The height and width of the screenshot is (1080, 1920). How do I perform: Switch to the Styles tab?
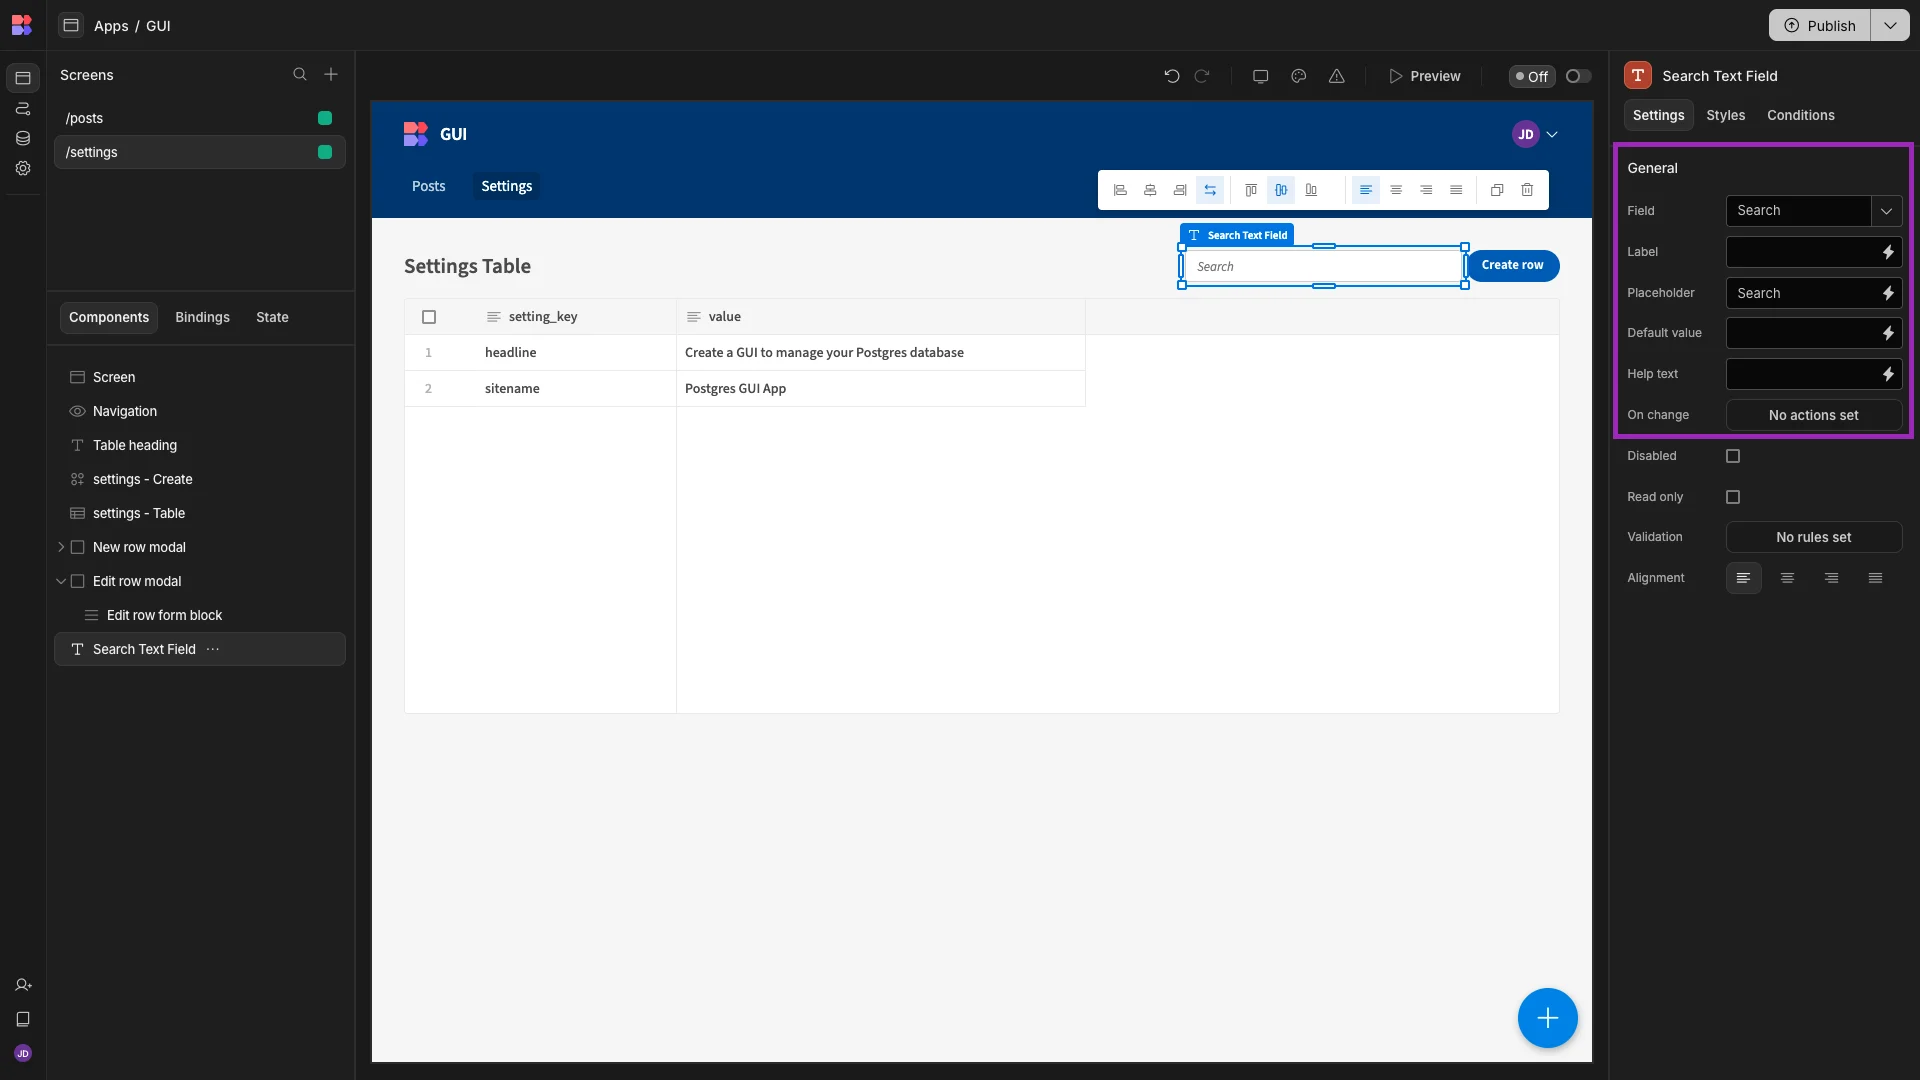(x=1725, y=115)
